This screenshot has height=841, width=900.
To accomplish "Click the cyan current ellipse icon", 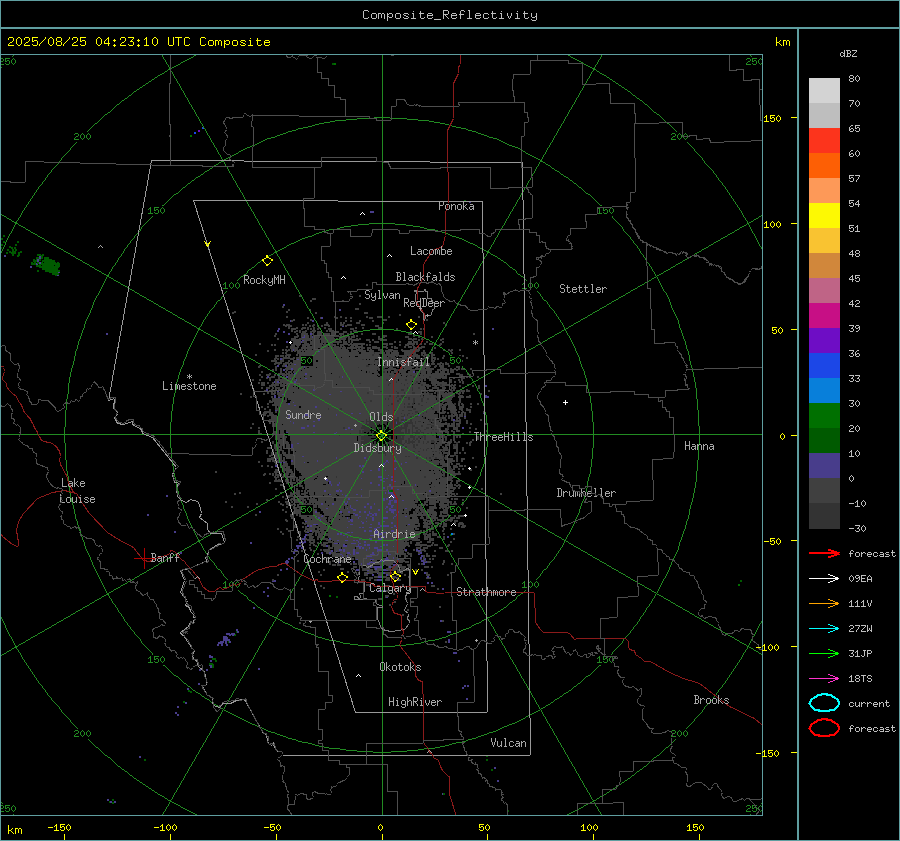I will tap(824, 703).
